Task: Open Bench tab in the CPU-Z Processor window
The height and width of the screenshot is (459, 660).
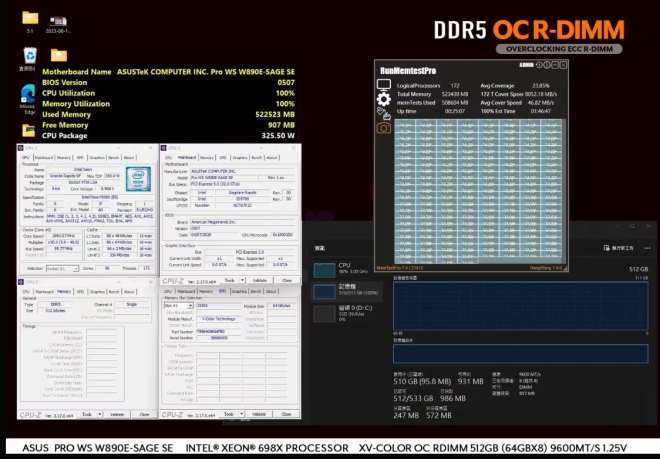Action: coord(114,157)
